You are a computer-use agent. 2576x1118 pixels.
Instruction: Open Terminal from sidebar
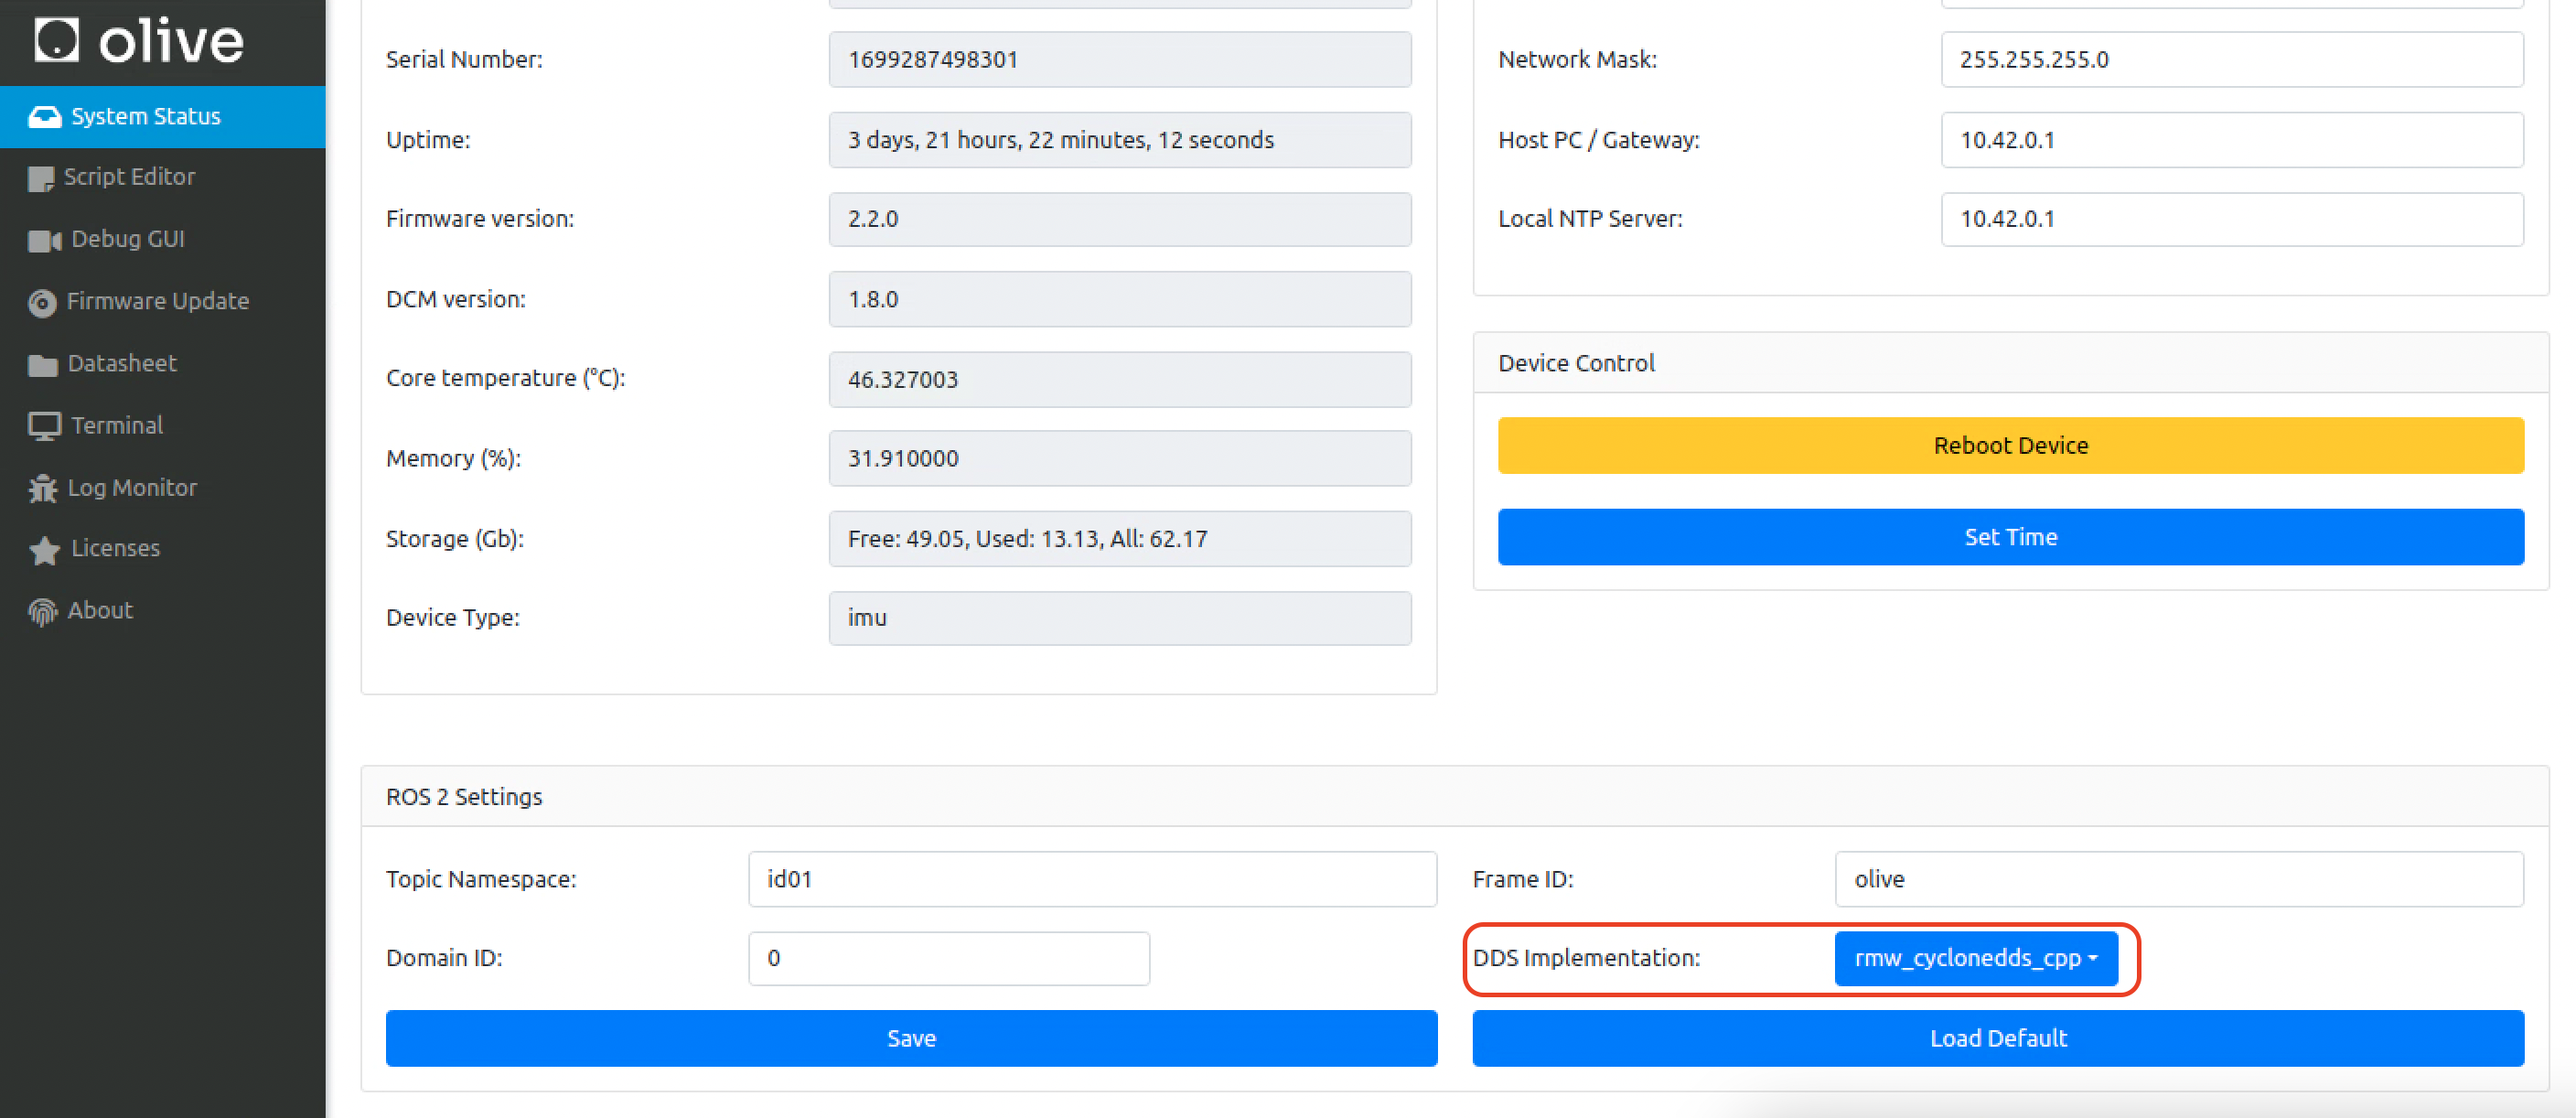click(115, 425)
